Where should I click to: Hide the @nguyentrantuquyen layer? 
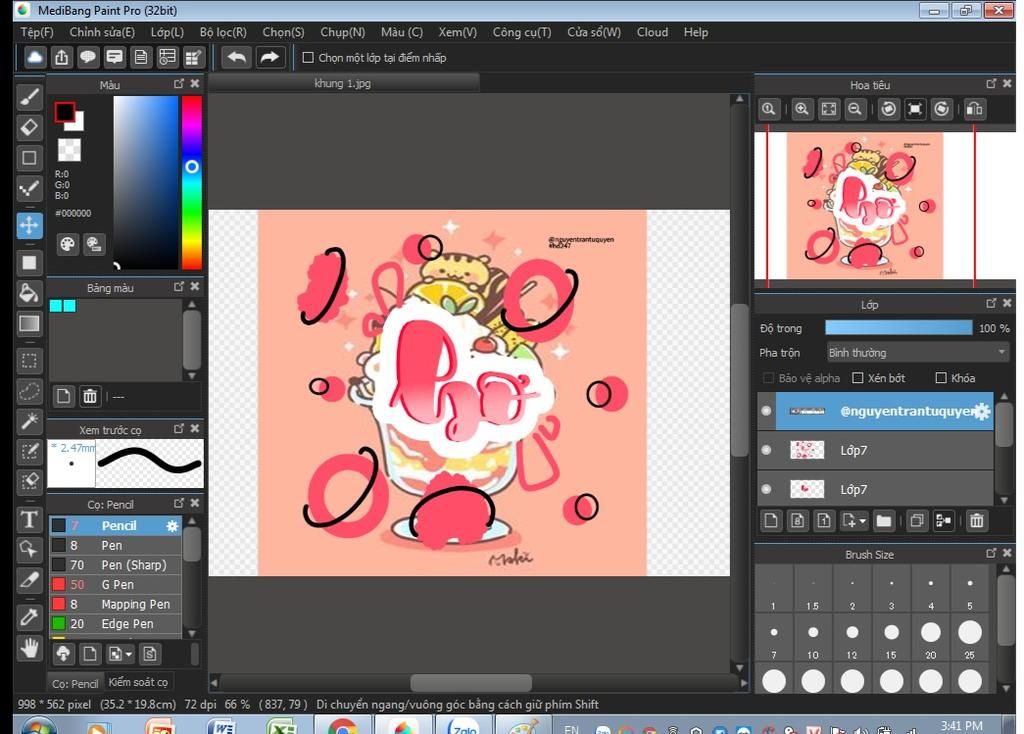tap(767, 411)
